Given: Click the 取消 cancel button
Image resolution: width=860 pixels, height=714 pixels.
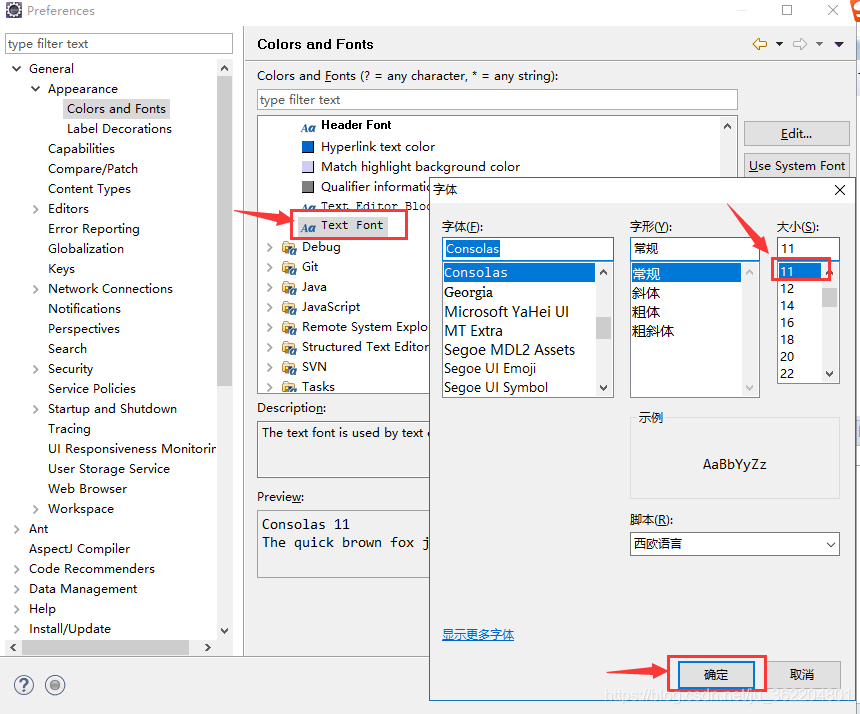Looking at the screenshot, I should point(801,675).
